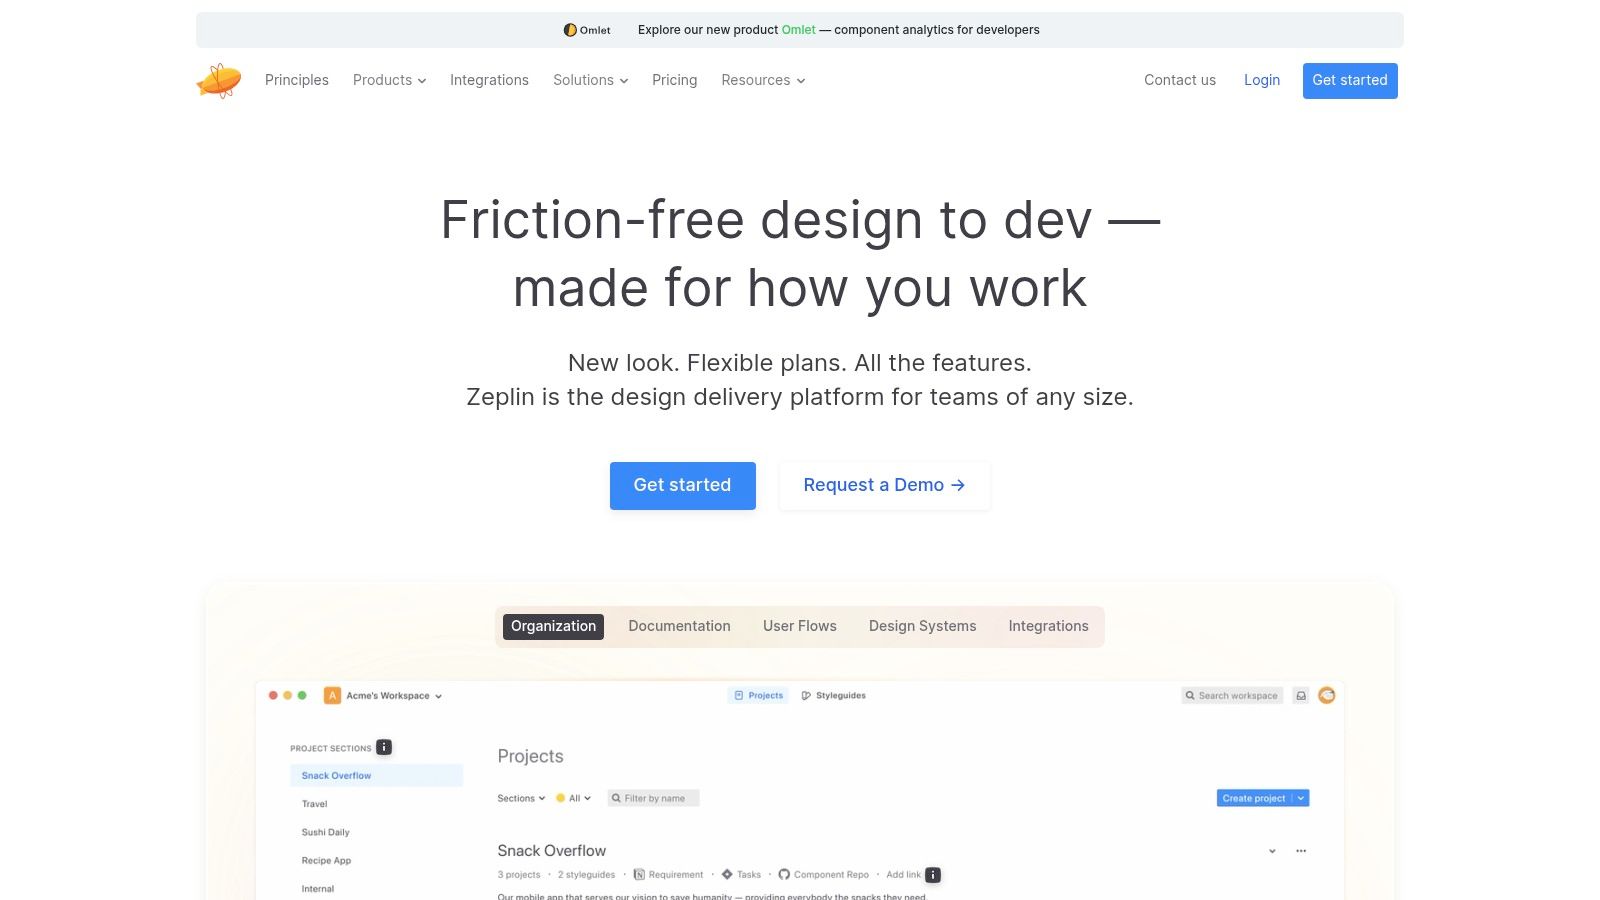Image resolution: width=1600 pixels, height=900 pixels.
Task: Click the search magnifier in Search workspace
Action: pyautogui.click(x=1190, y=695)
